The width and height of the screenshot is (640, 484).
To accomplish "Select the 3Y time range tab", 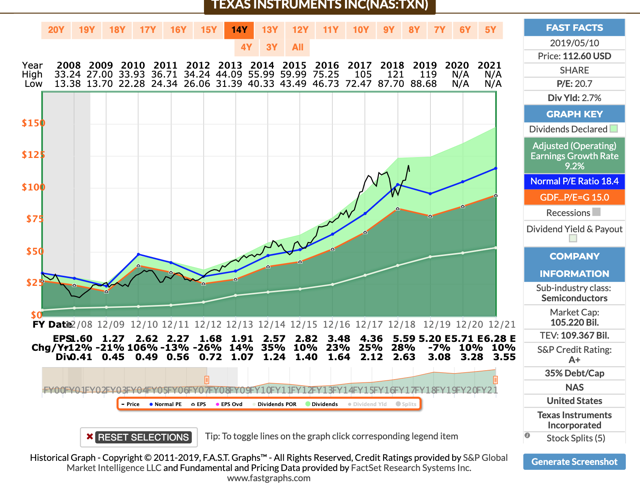I will [272, 47].
